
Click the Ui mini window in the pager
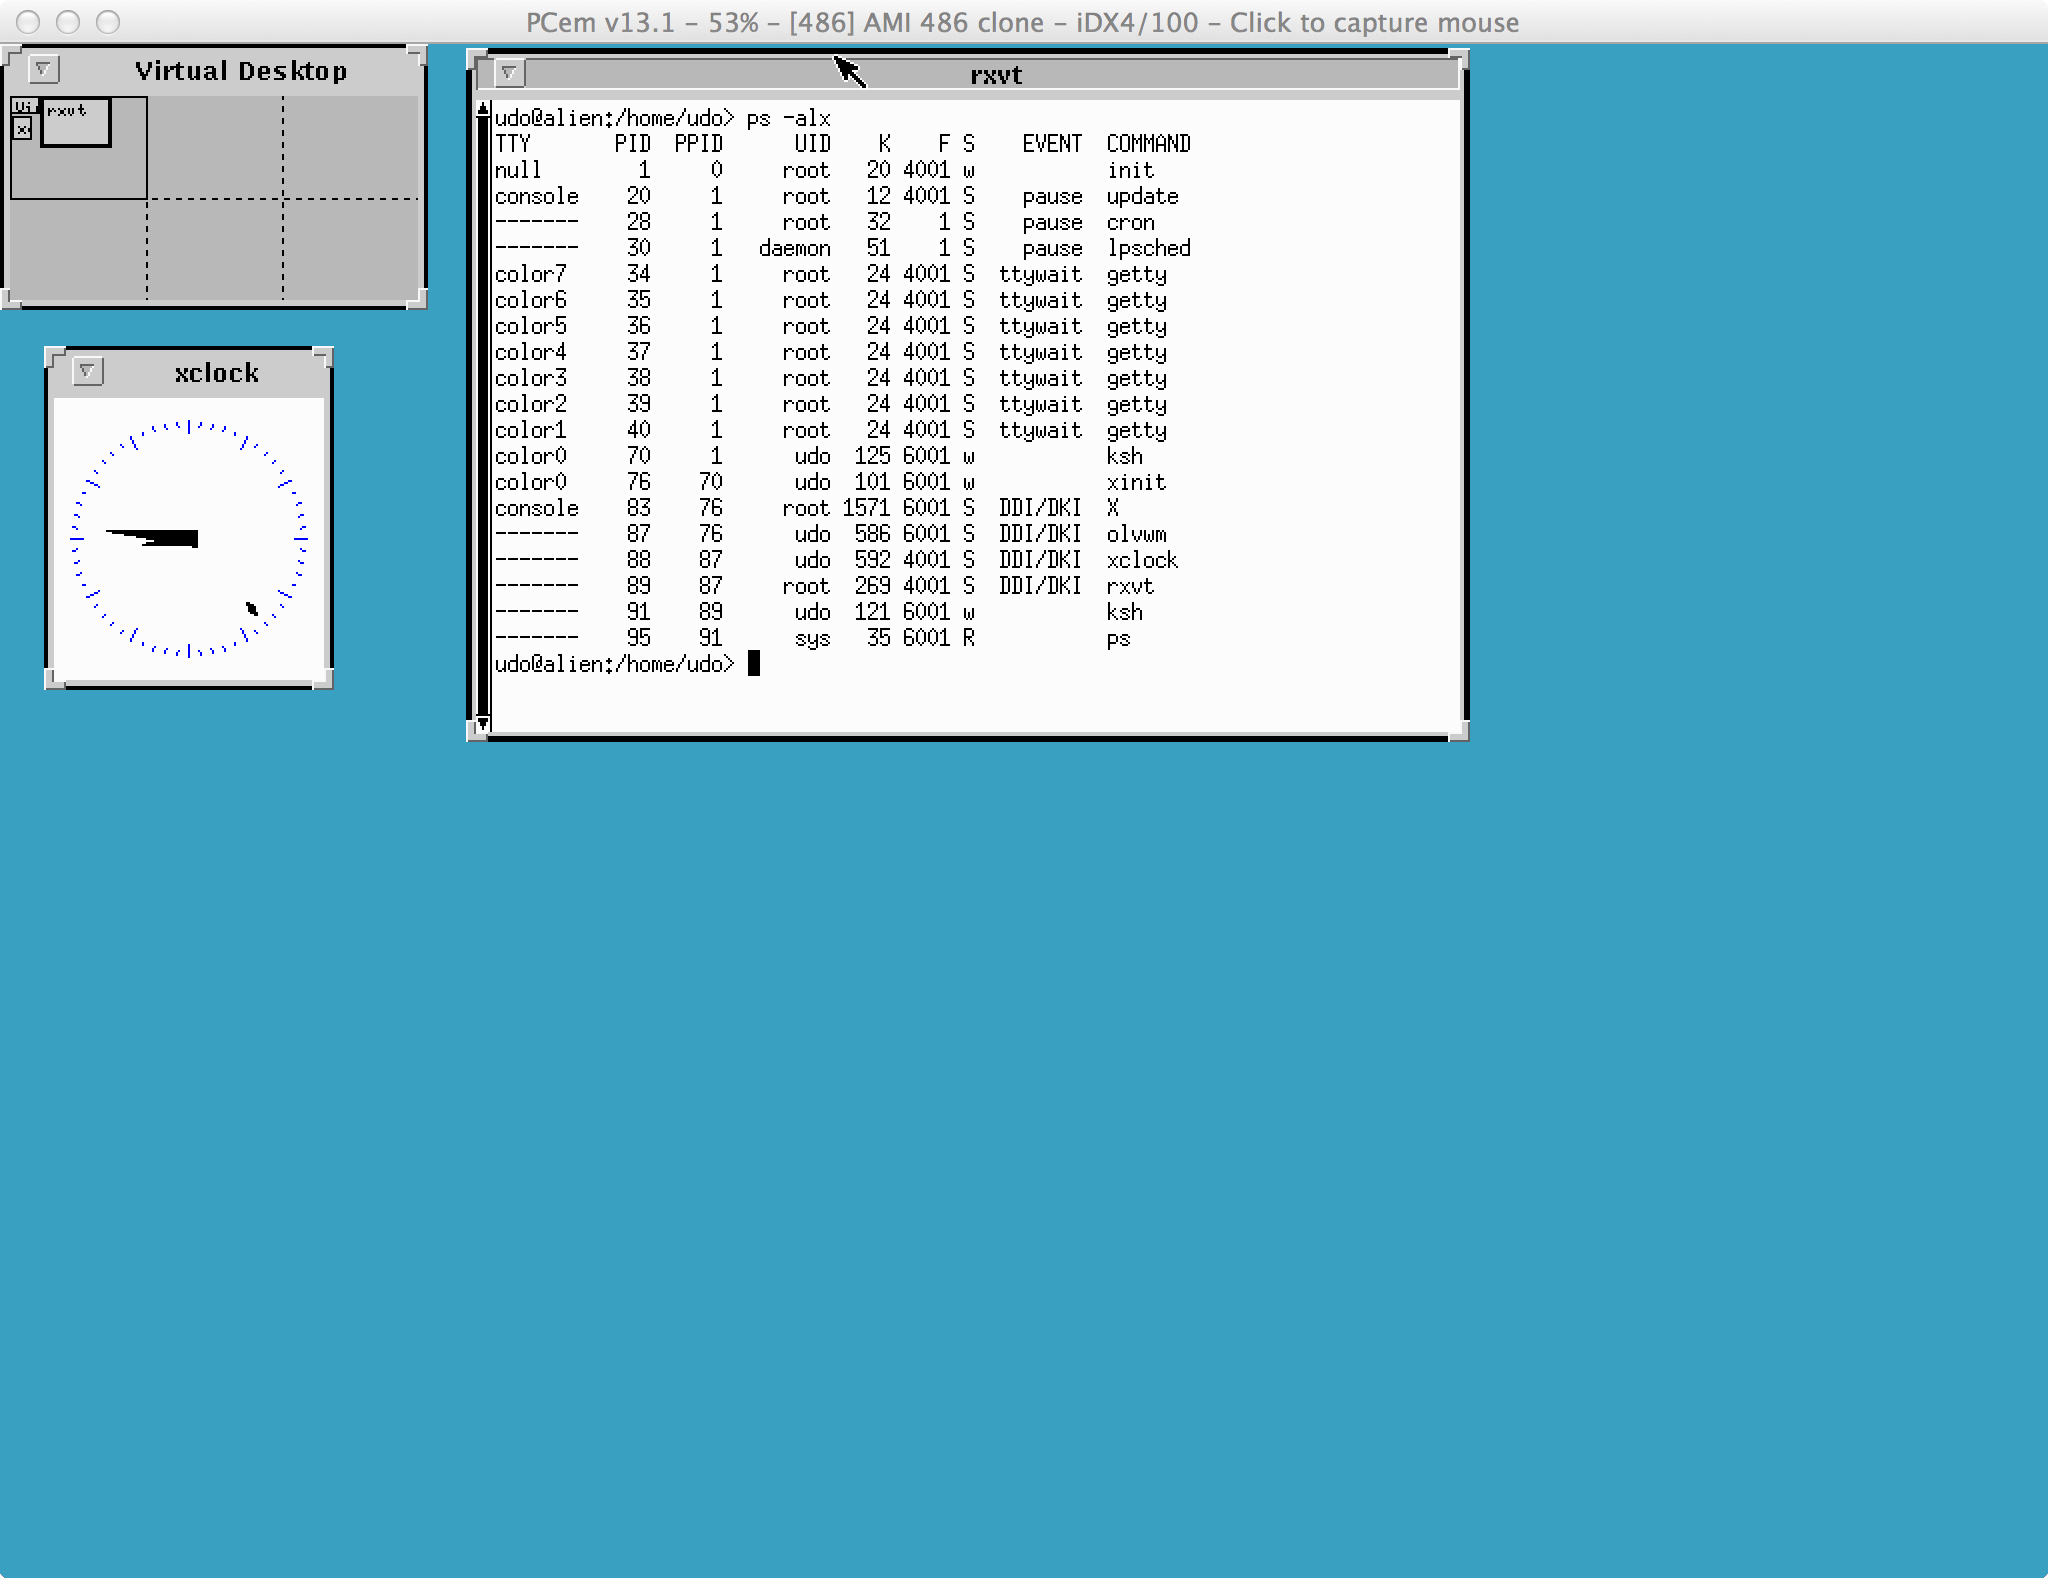click(x=26, y=106)
